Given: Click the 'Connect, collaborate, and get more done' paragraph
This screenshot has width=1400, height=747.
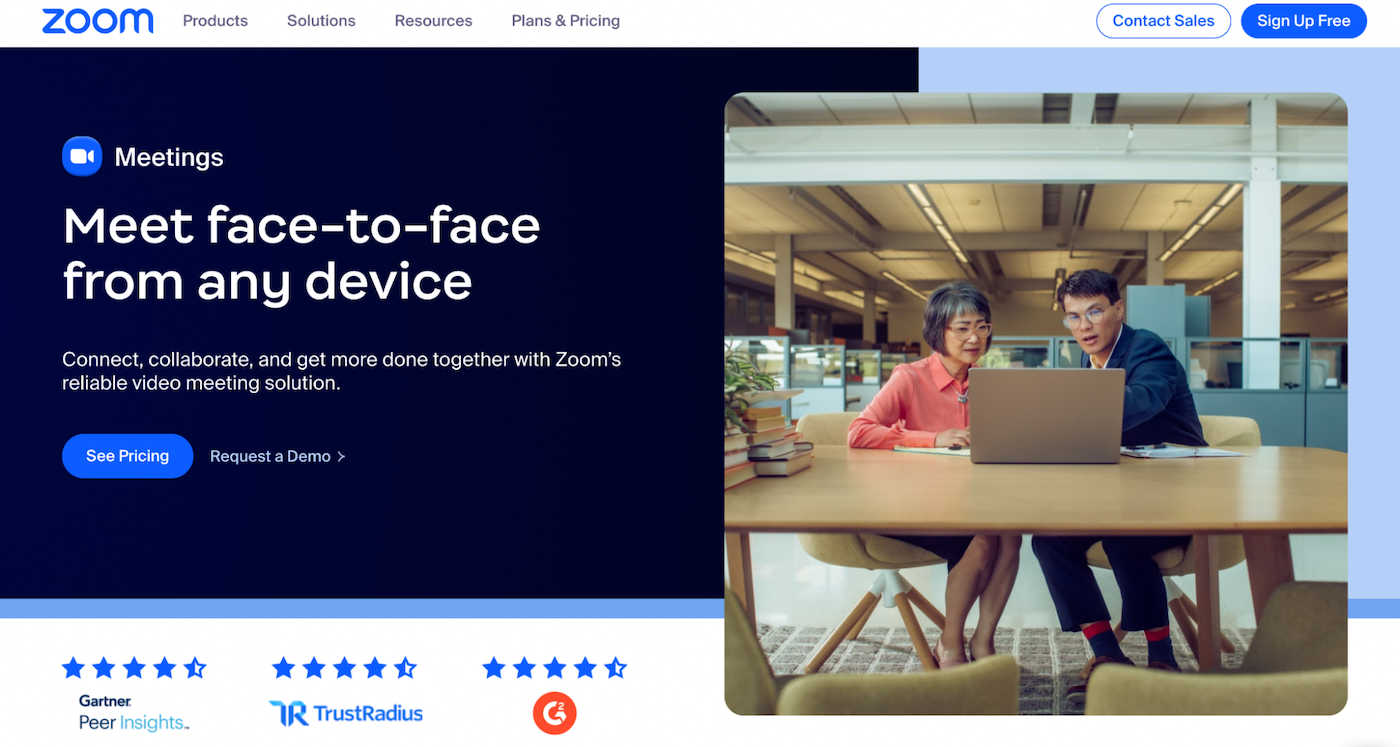Looking at the screenshot, I should [341, 371].
